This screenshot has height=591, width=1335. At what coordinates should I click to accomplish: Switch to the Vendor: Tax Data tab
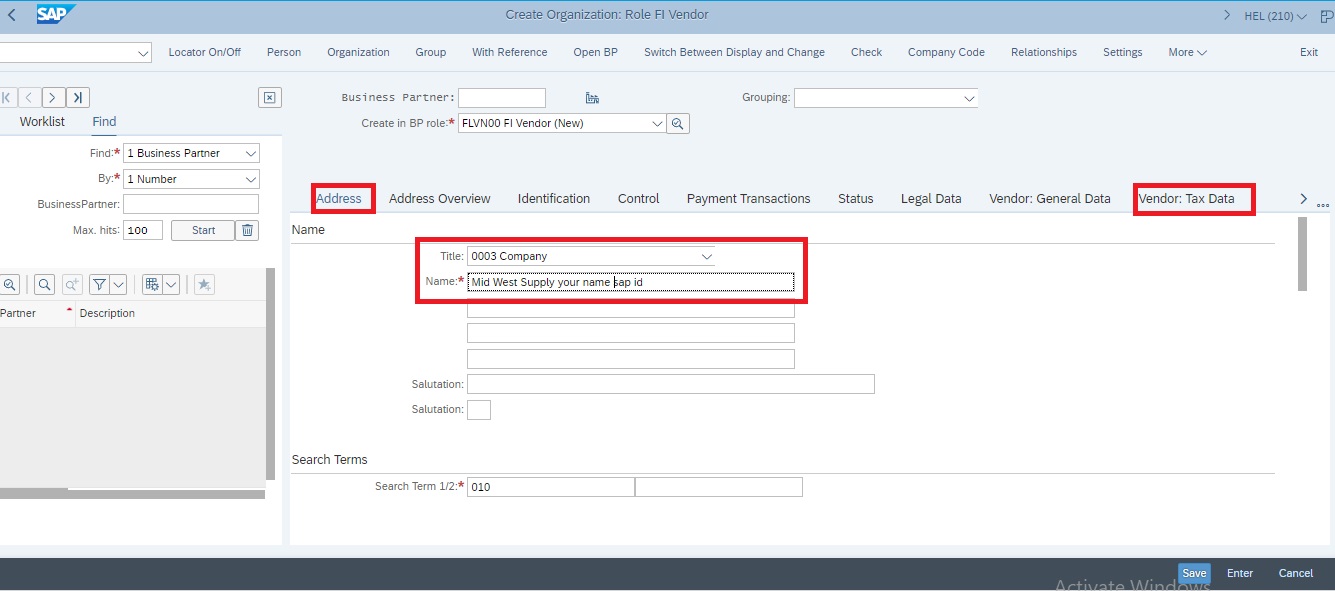pyautogui.click(x=1193, y=199)
